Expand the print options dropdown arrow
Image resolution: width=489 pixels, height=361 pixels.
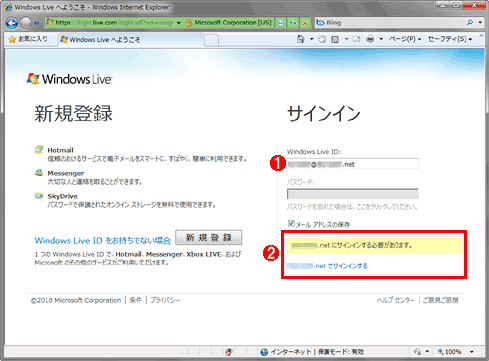[x=381, y=39]
